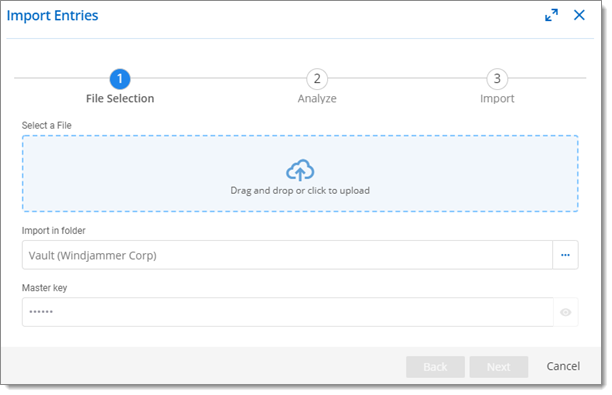612x395 pixels.
Task: Toggle master key visibility with the eye icon
Action: [x=566, y=312]
